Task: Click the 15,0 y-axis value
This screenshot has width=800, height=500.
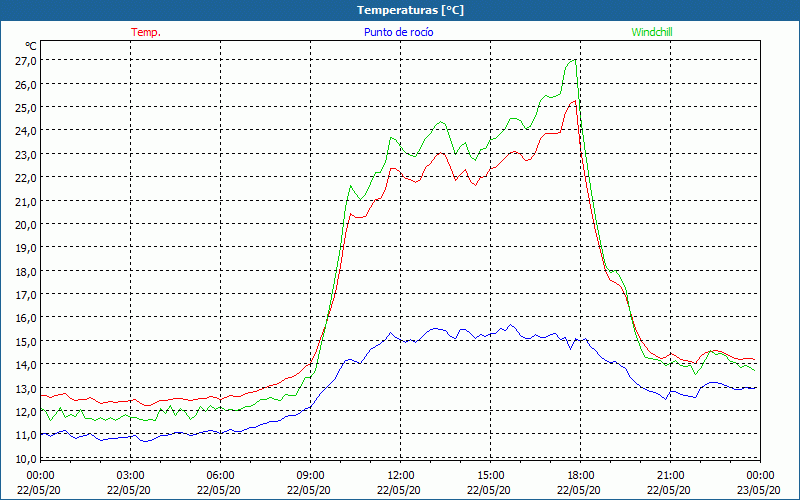Action: tap(26, 341)
